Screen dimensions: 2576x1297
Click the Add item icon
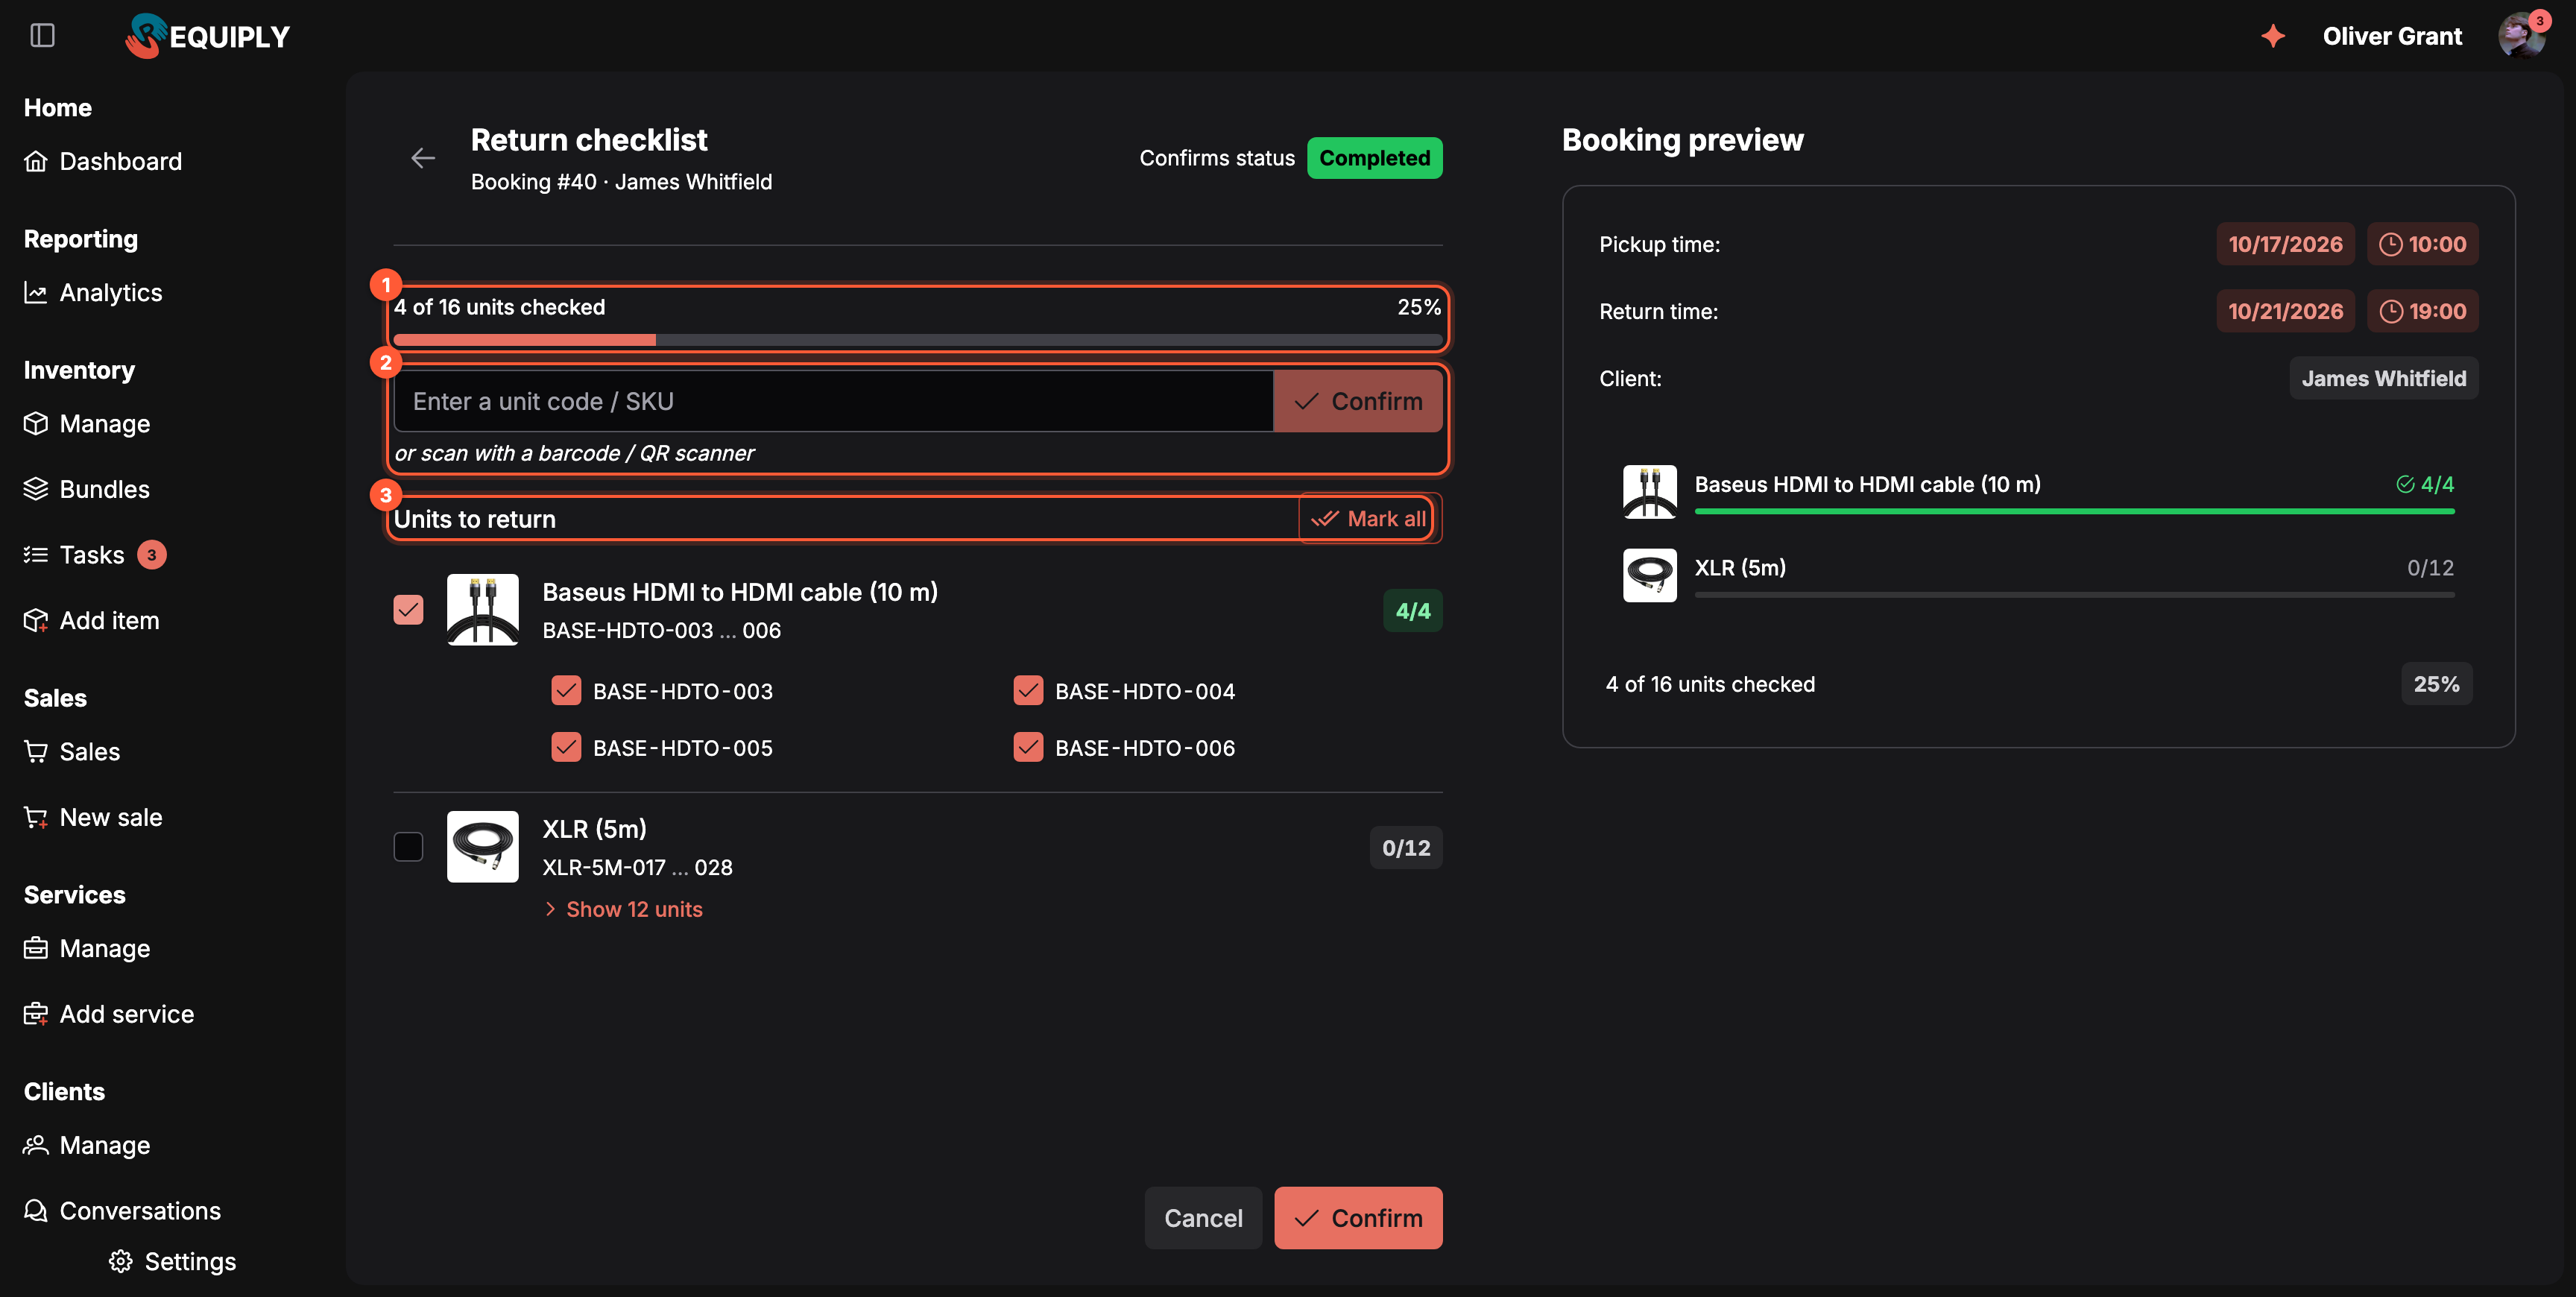click(36, 620)
